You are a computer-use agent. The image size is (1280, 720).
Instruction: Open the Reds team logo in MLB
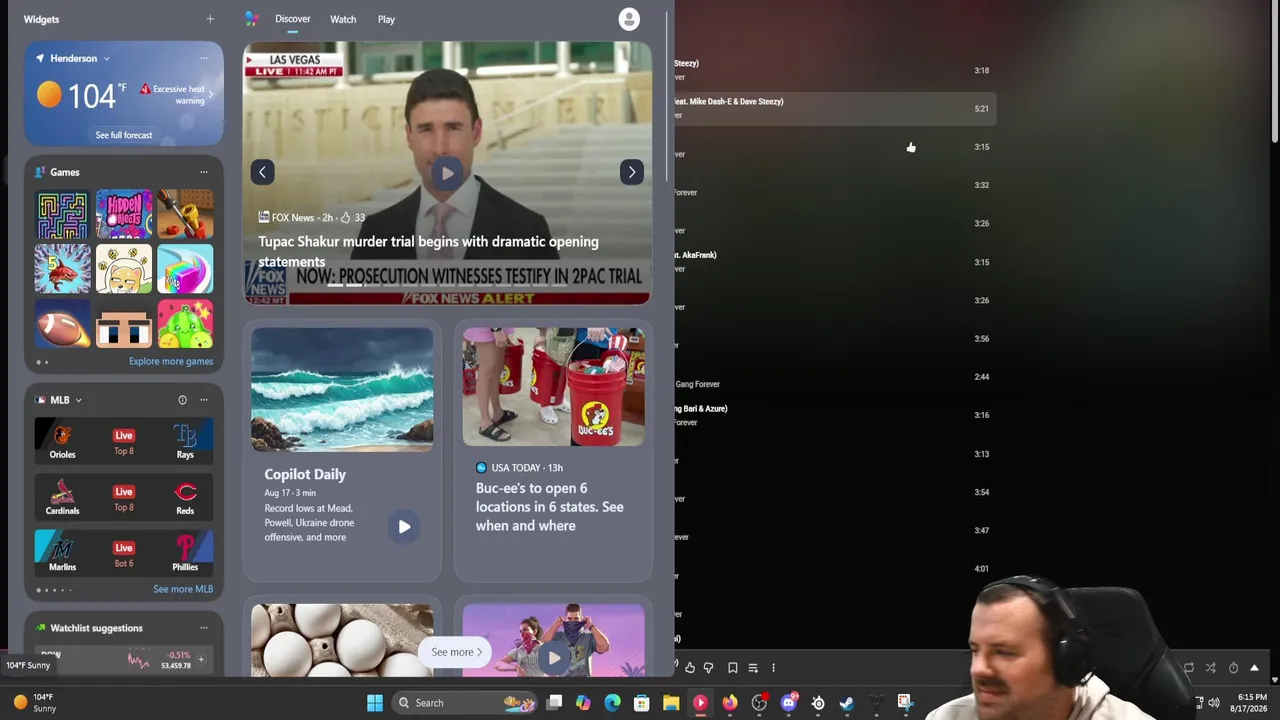[x=185, y=491]
